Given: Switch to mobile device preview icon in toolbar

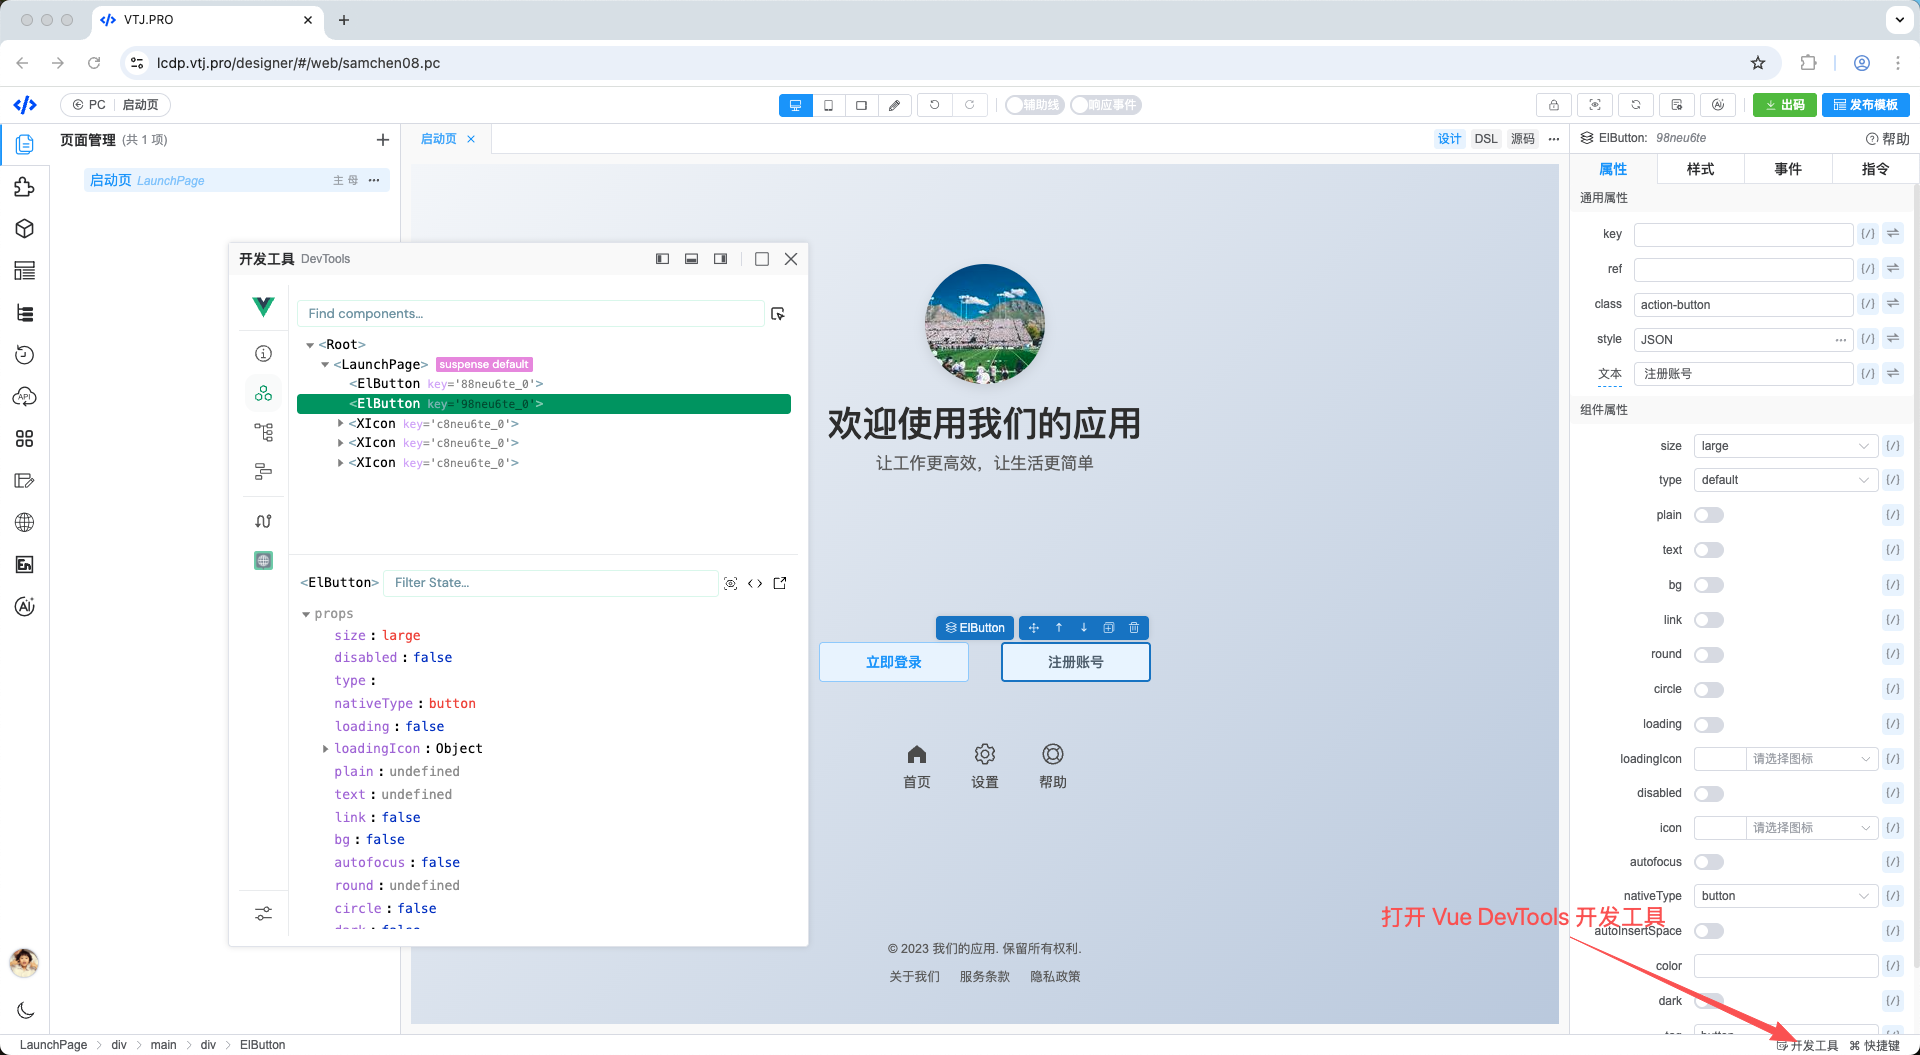Looking at the screenshot, I should pyautogui.click(x=828, y=105).
